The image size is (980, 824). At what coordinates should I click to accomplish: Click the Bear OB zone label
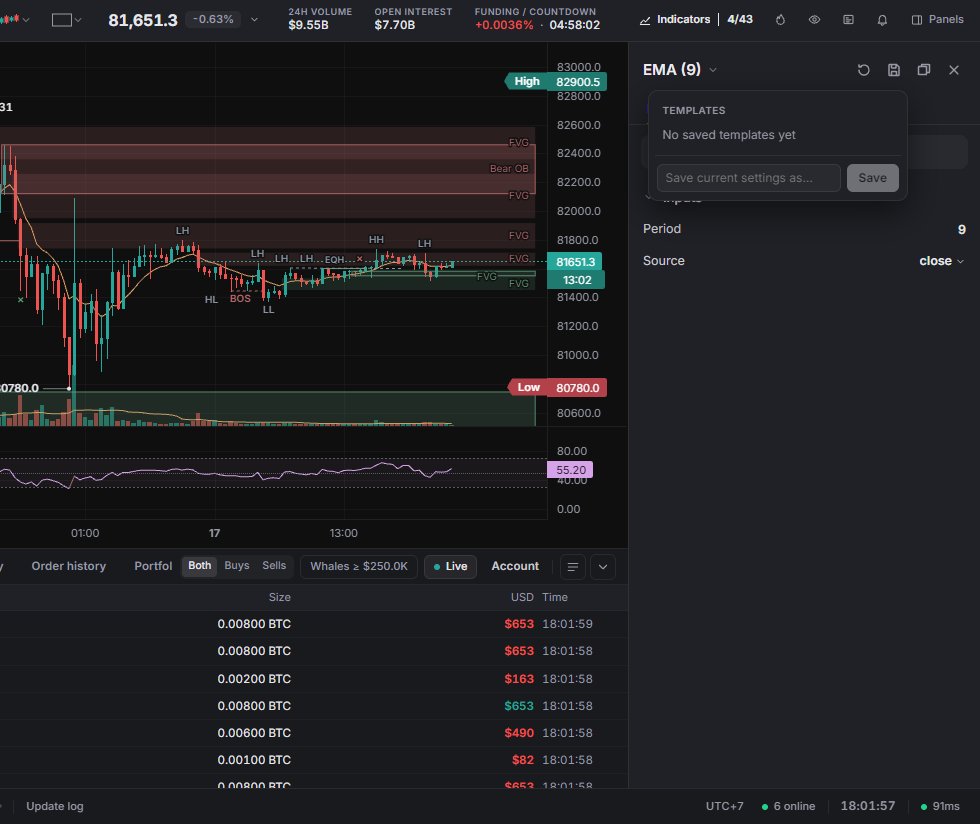[x=509, y=169]
